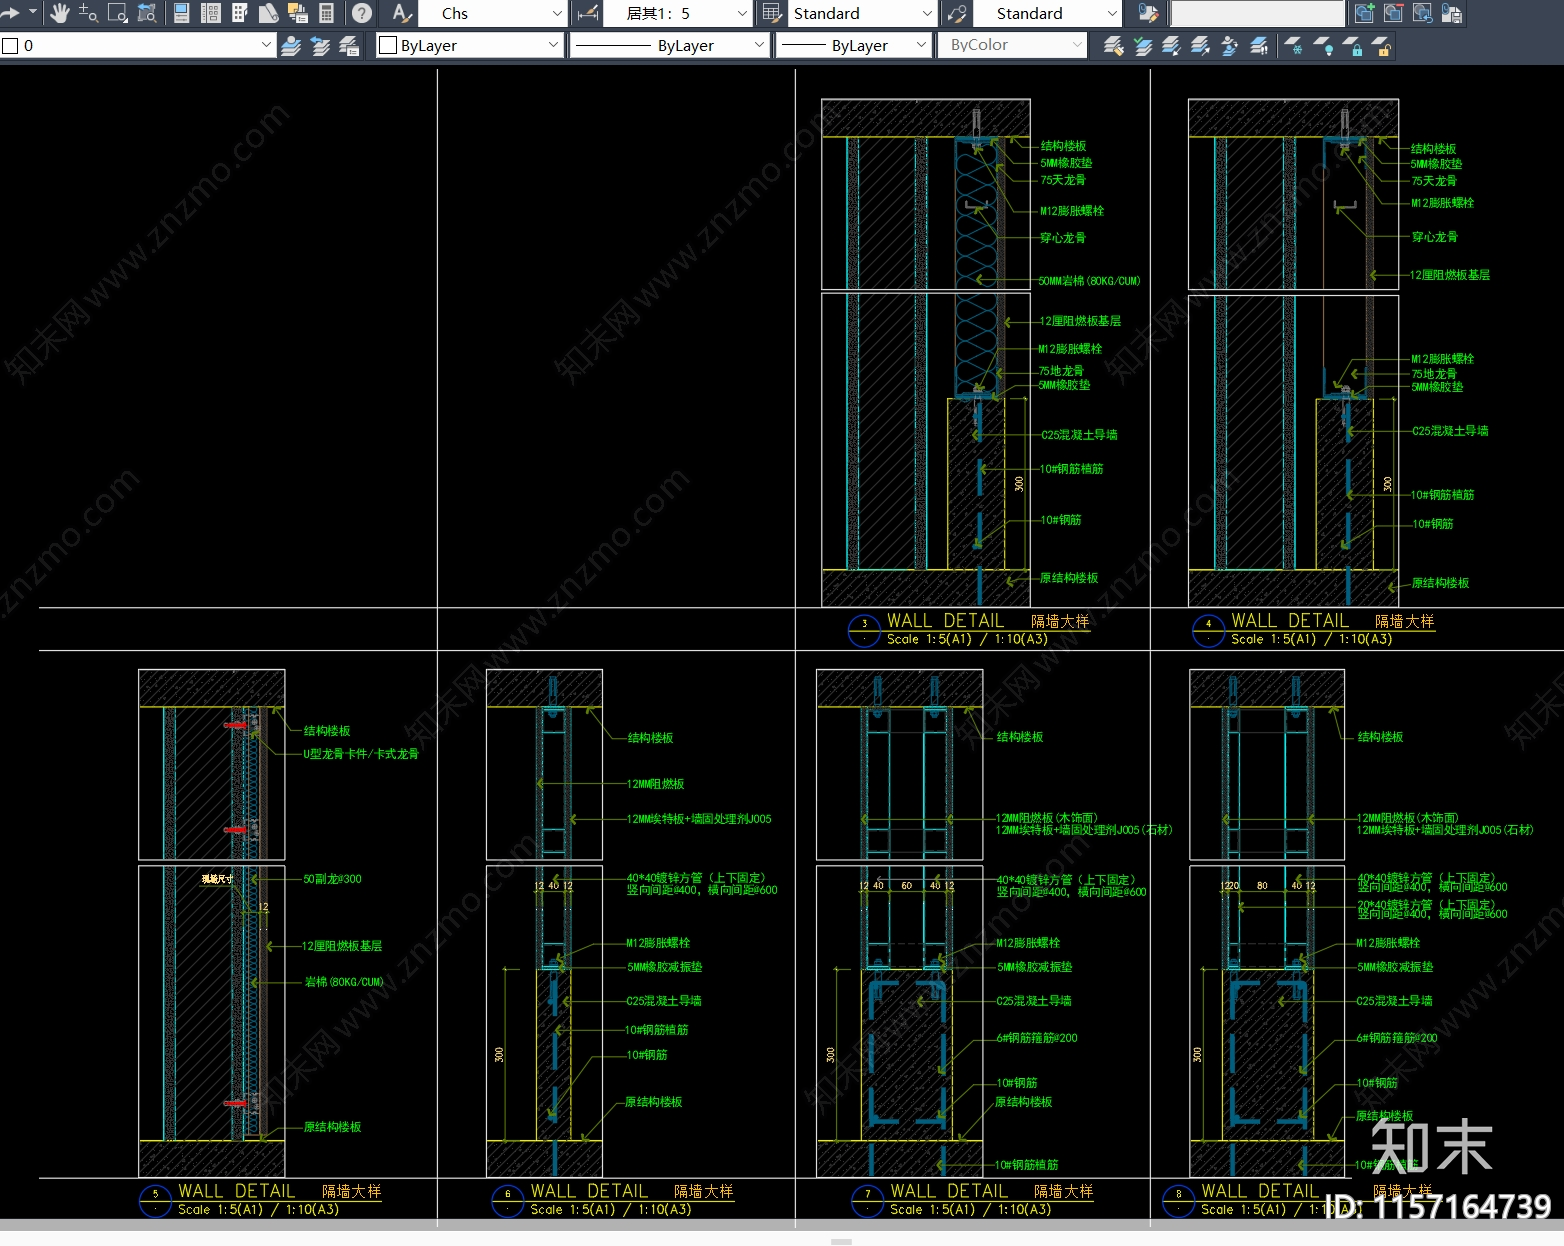This screenshot has height=1246, width=1564.
Task: Select detail 5 WALL DETAIL title text
Action: click(x=237, y=1191)
